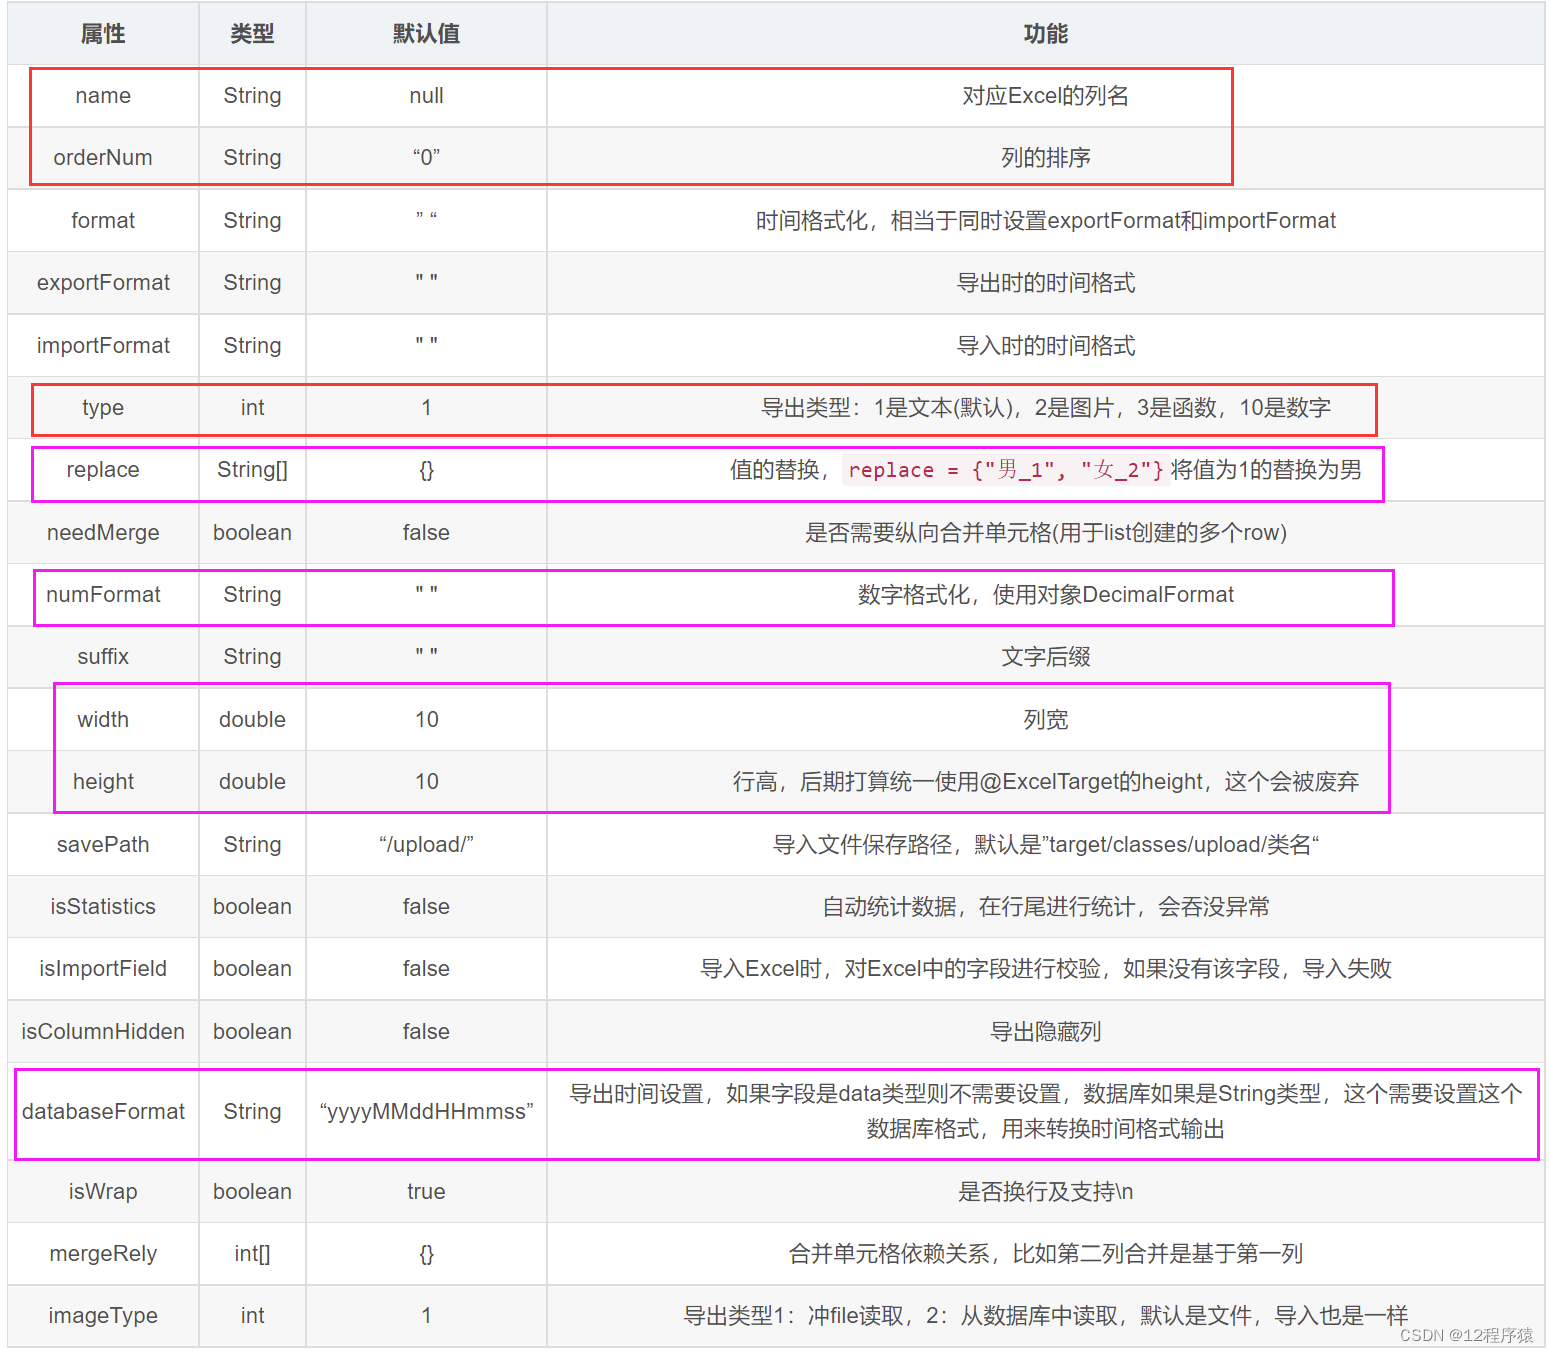This screenshot has height=1353, width=1549.
Task: Click the '10' default value of width
Action: [426, 720]
